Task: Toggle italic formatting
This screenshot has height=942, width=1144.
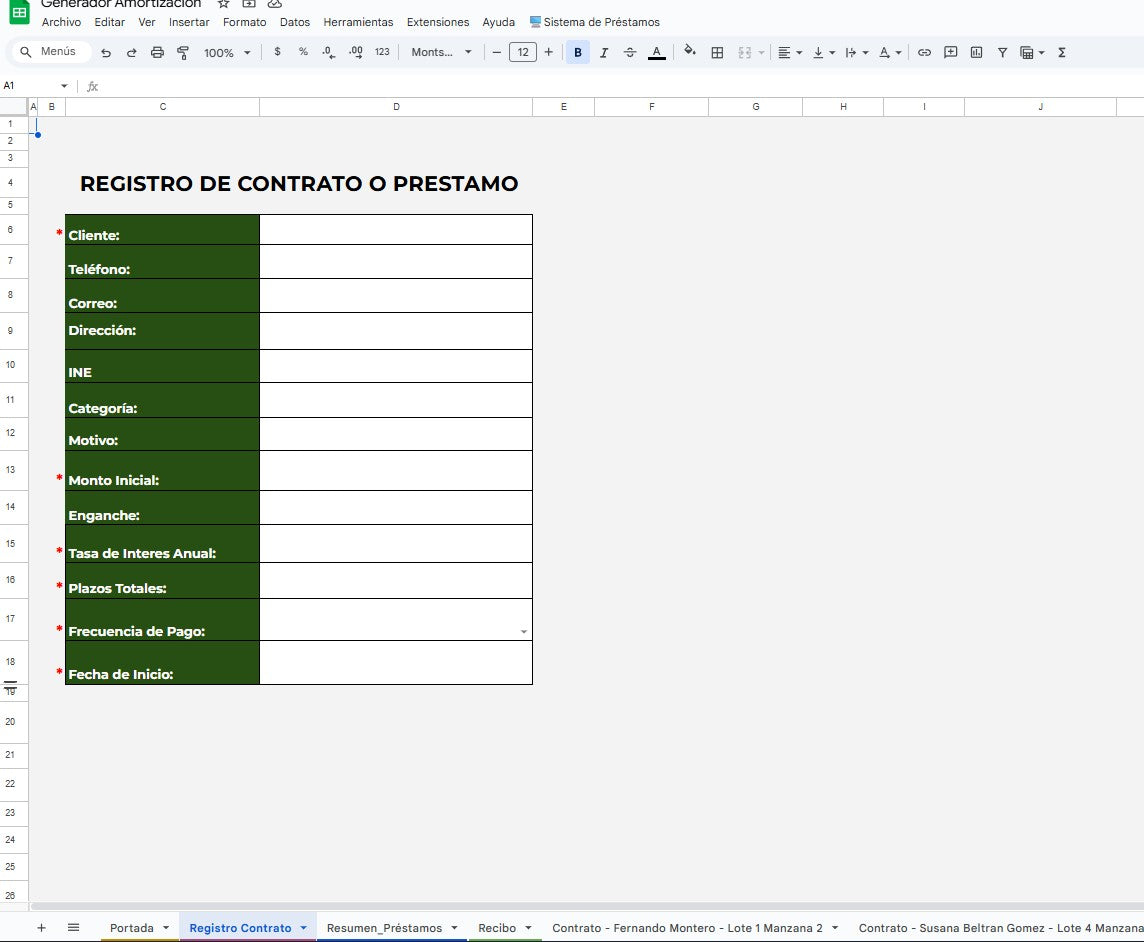Action: coord(604,52)
